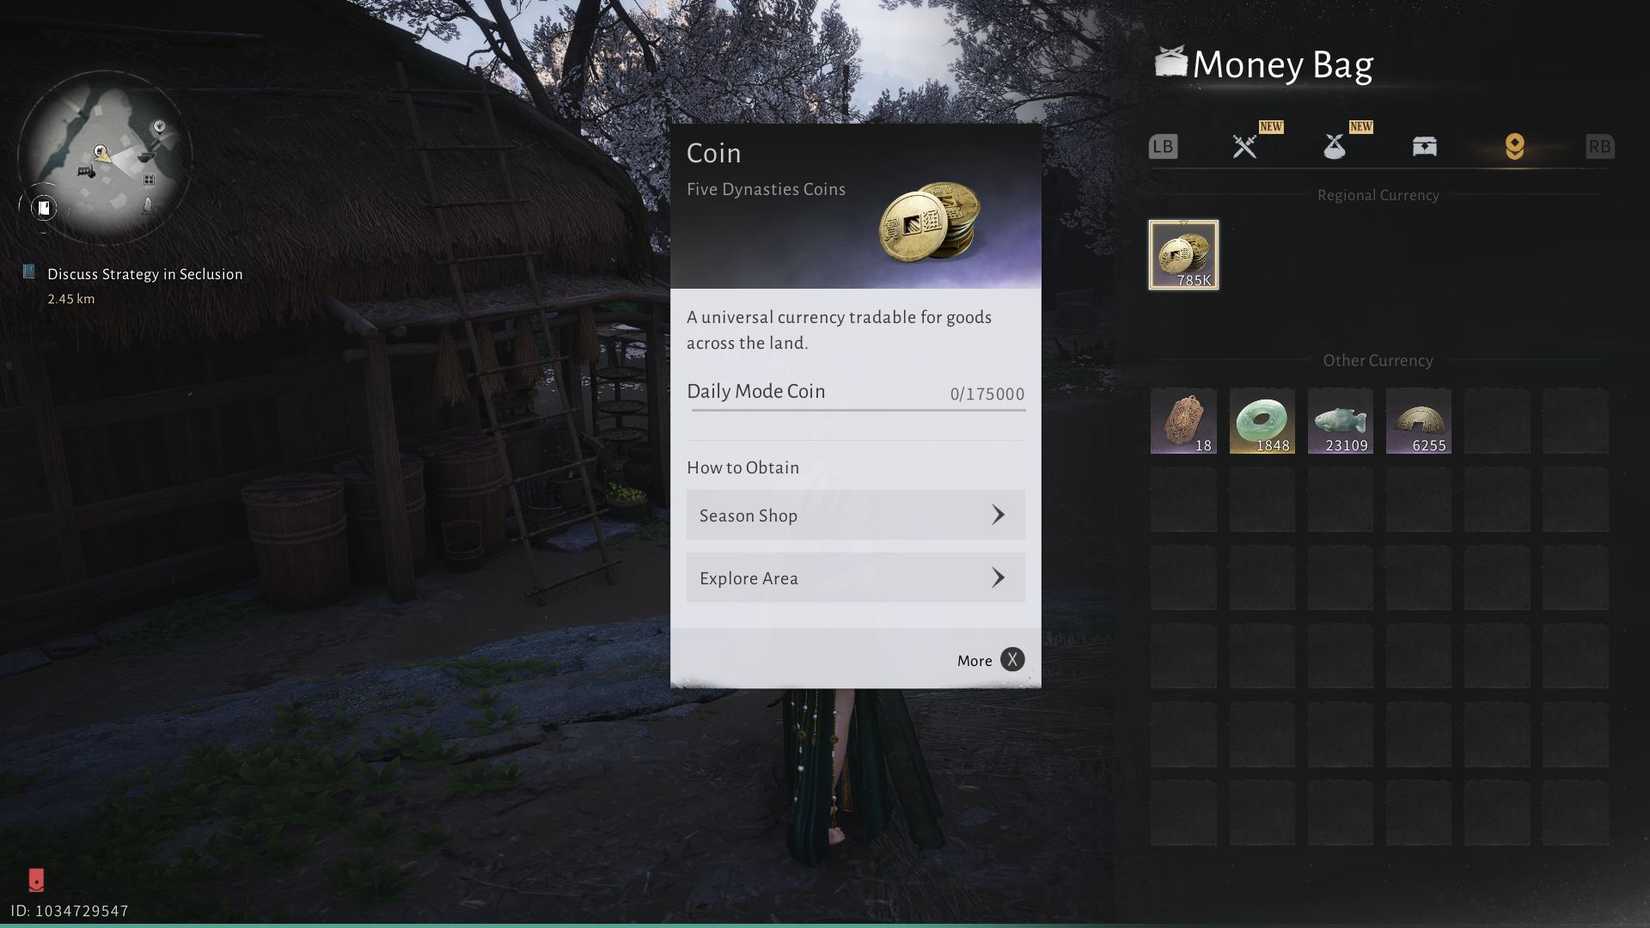Image resolution: width=1650 pixels, height=928 pixels.
Task: Expand the Explore Area obtain option
Action: click(x=855, y=578)
